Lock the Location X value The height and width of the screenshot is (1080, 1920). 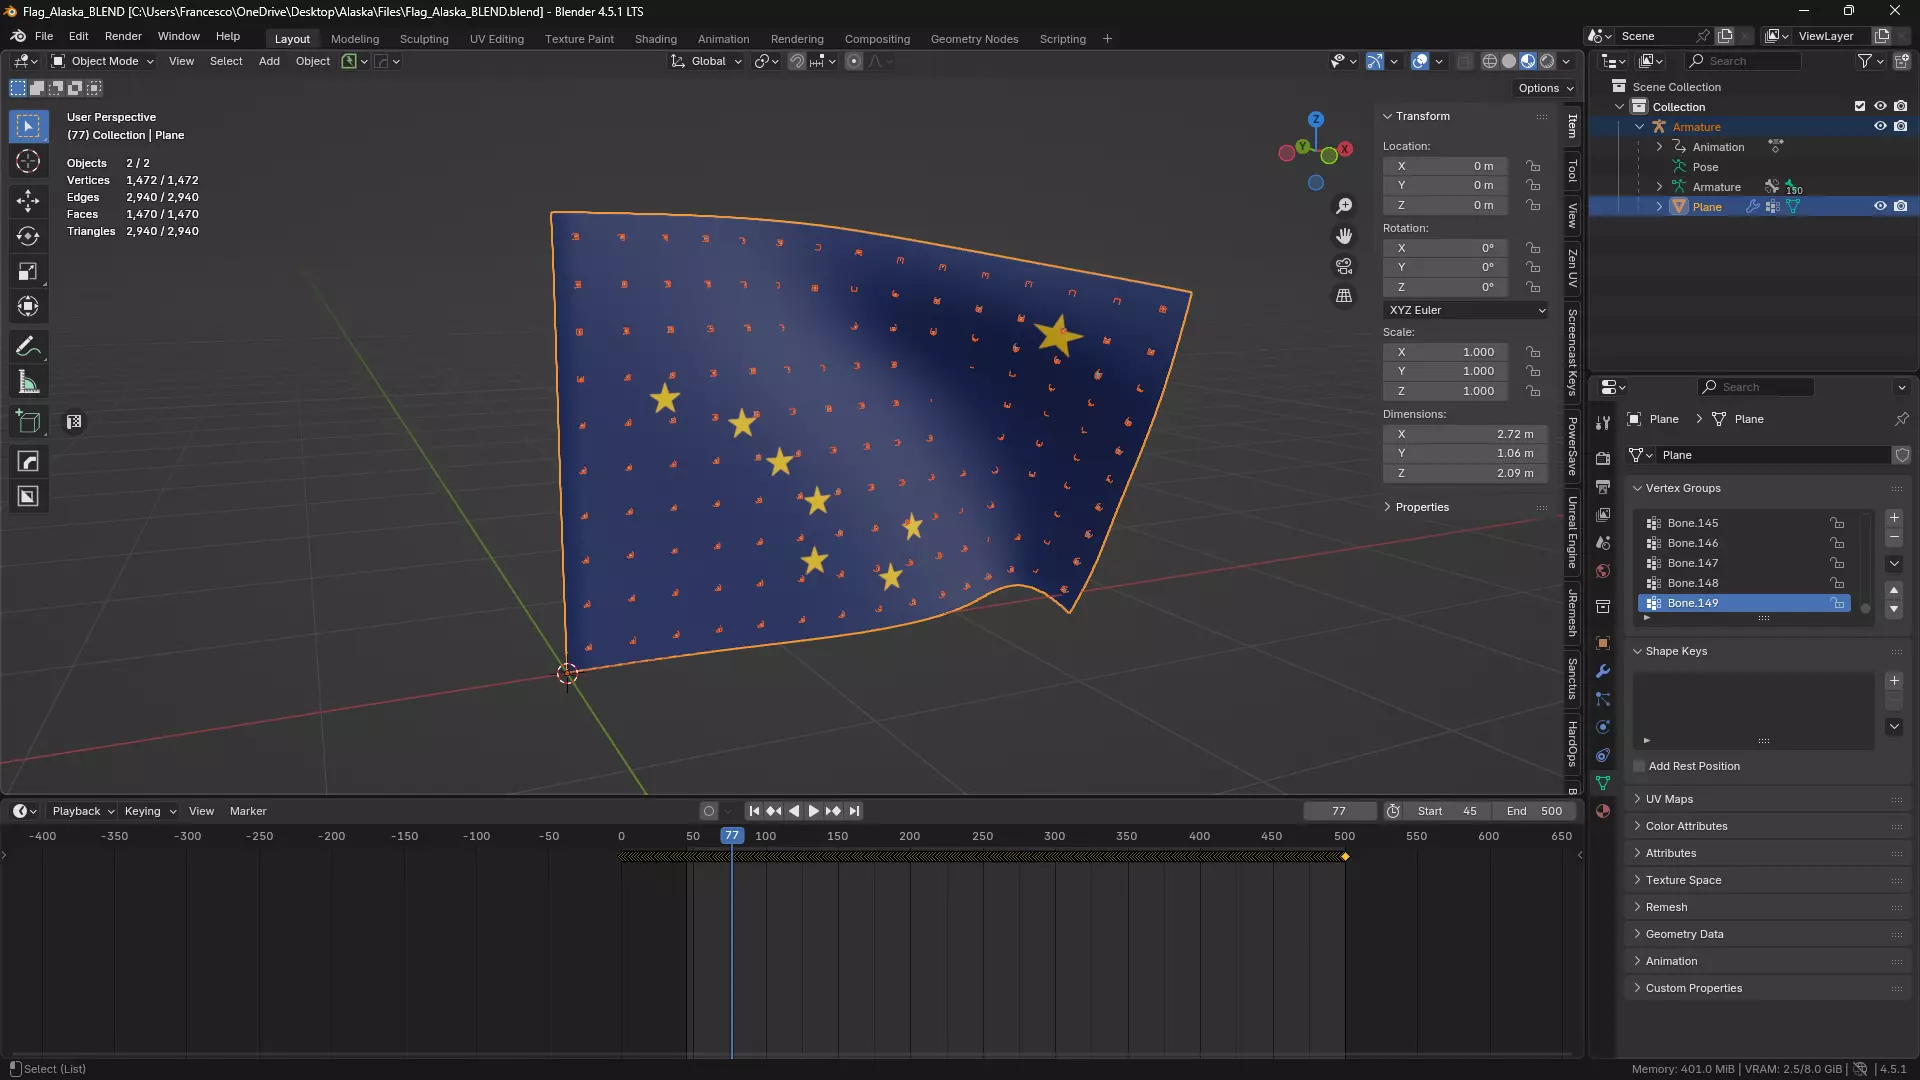click(1533, 166)
